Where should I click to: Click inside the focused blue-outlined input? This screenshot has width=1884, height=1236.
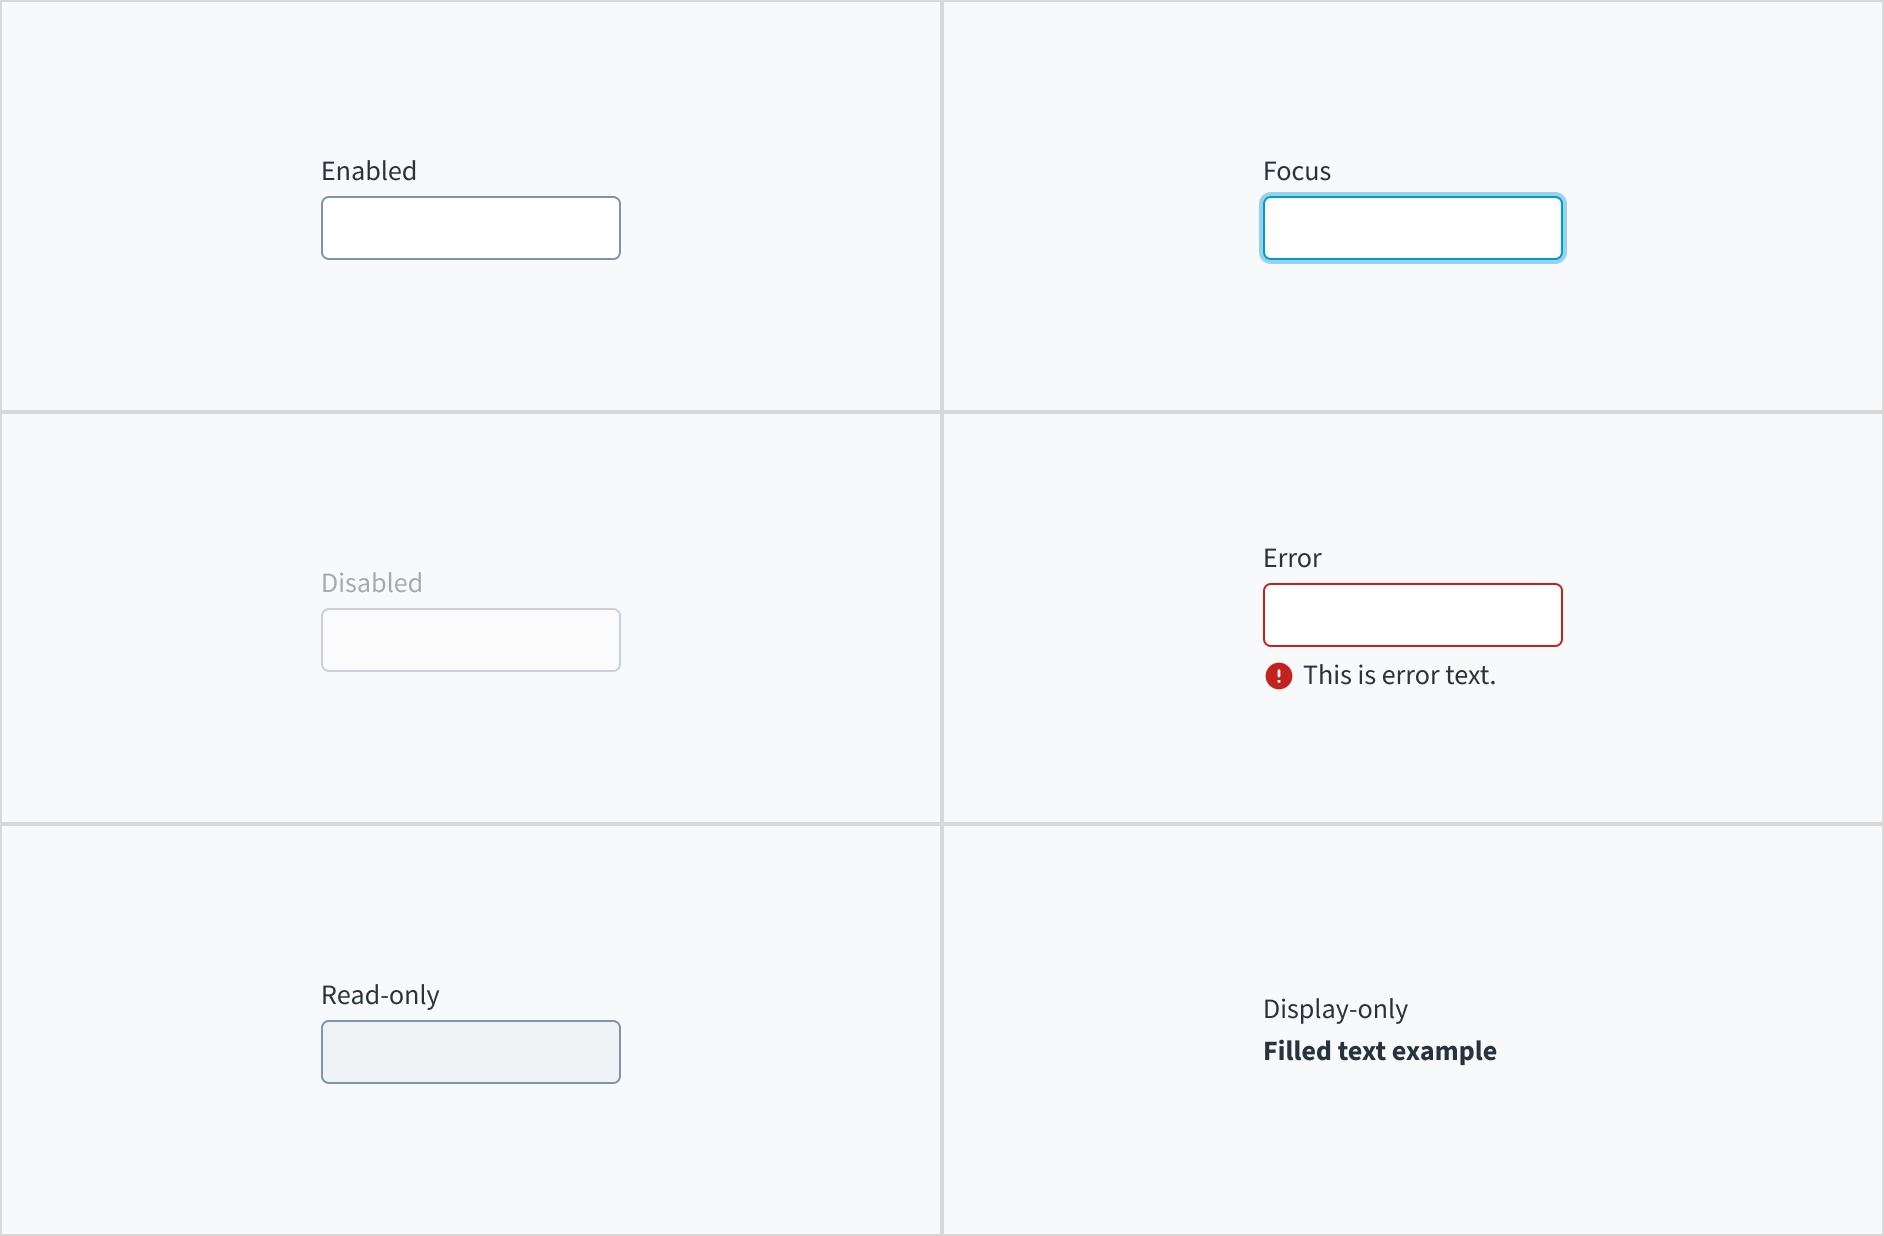1412,228
